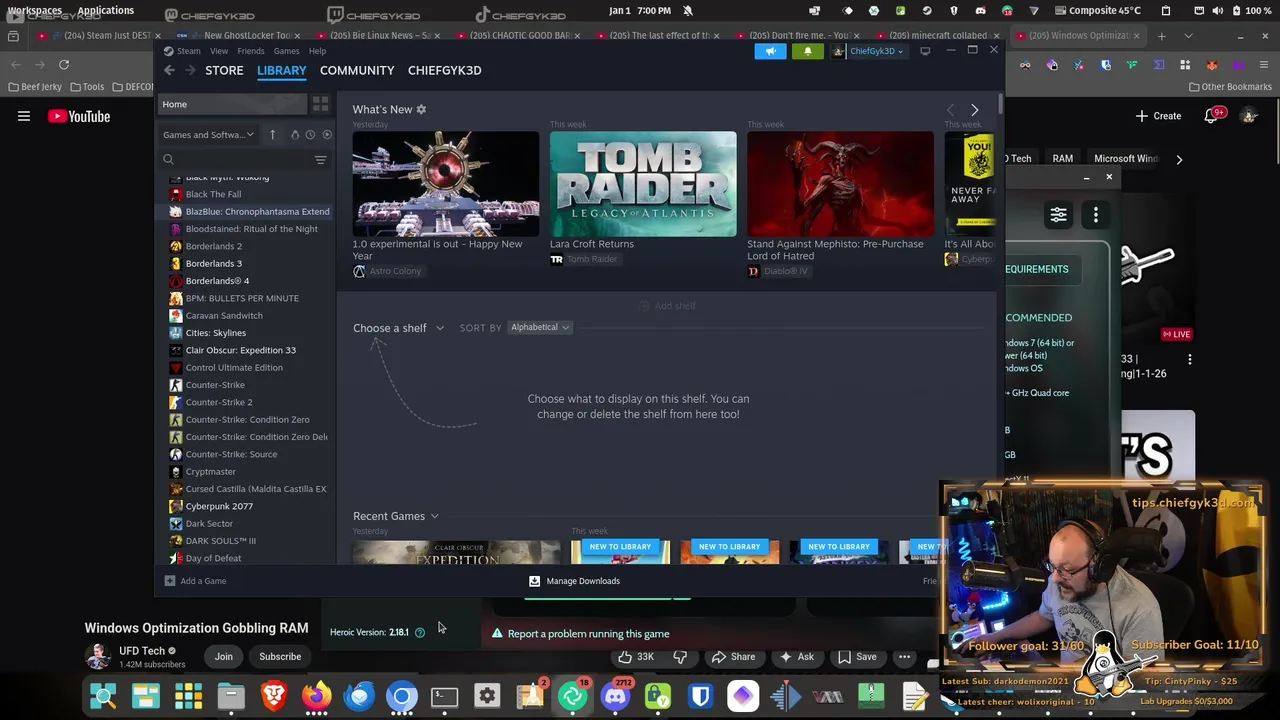Click Join on UFD Tech channel
Image resolution: width=1280 pixels, height=720 pixels.
coord(223,657)
